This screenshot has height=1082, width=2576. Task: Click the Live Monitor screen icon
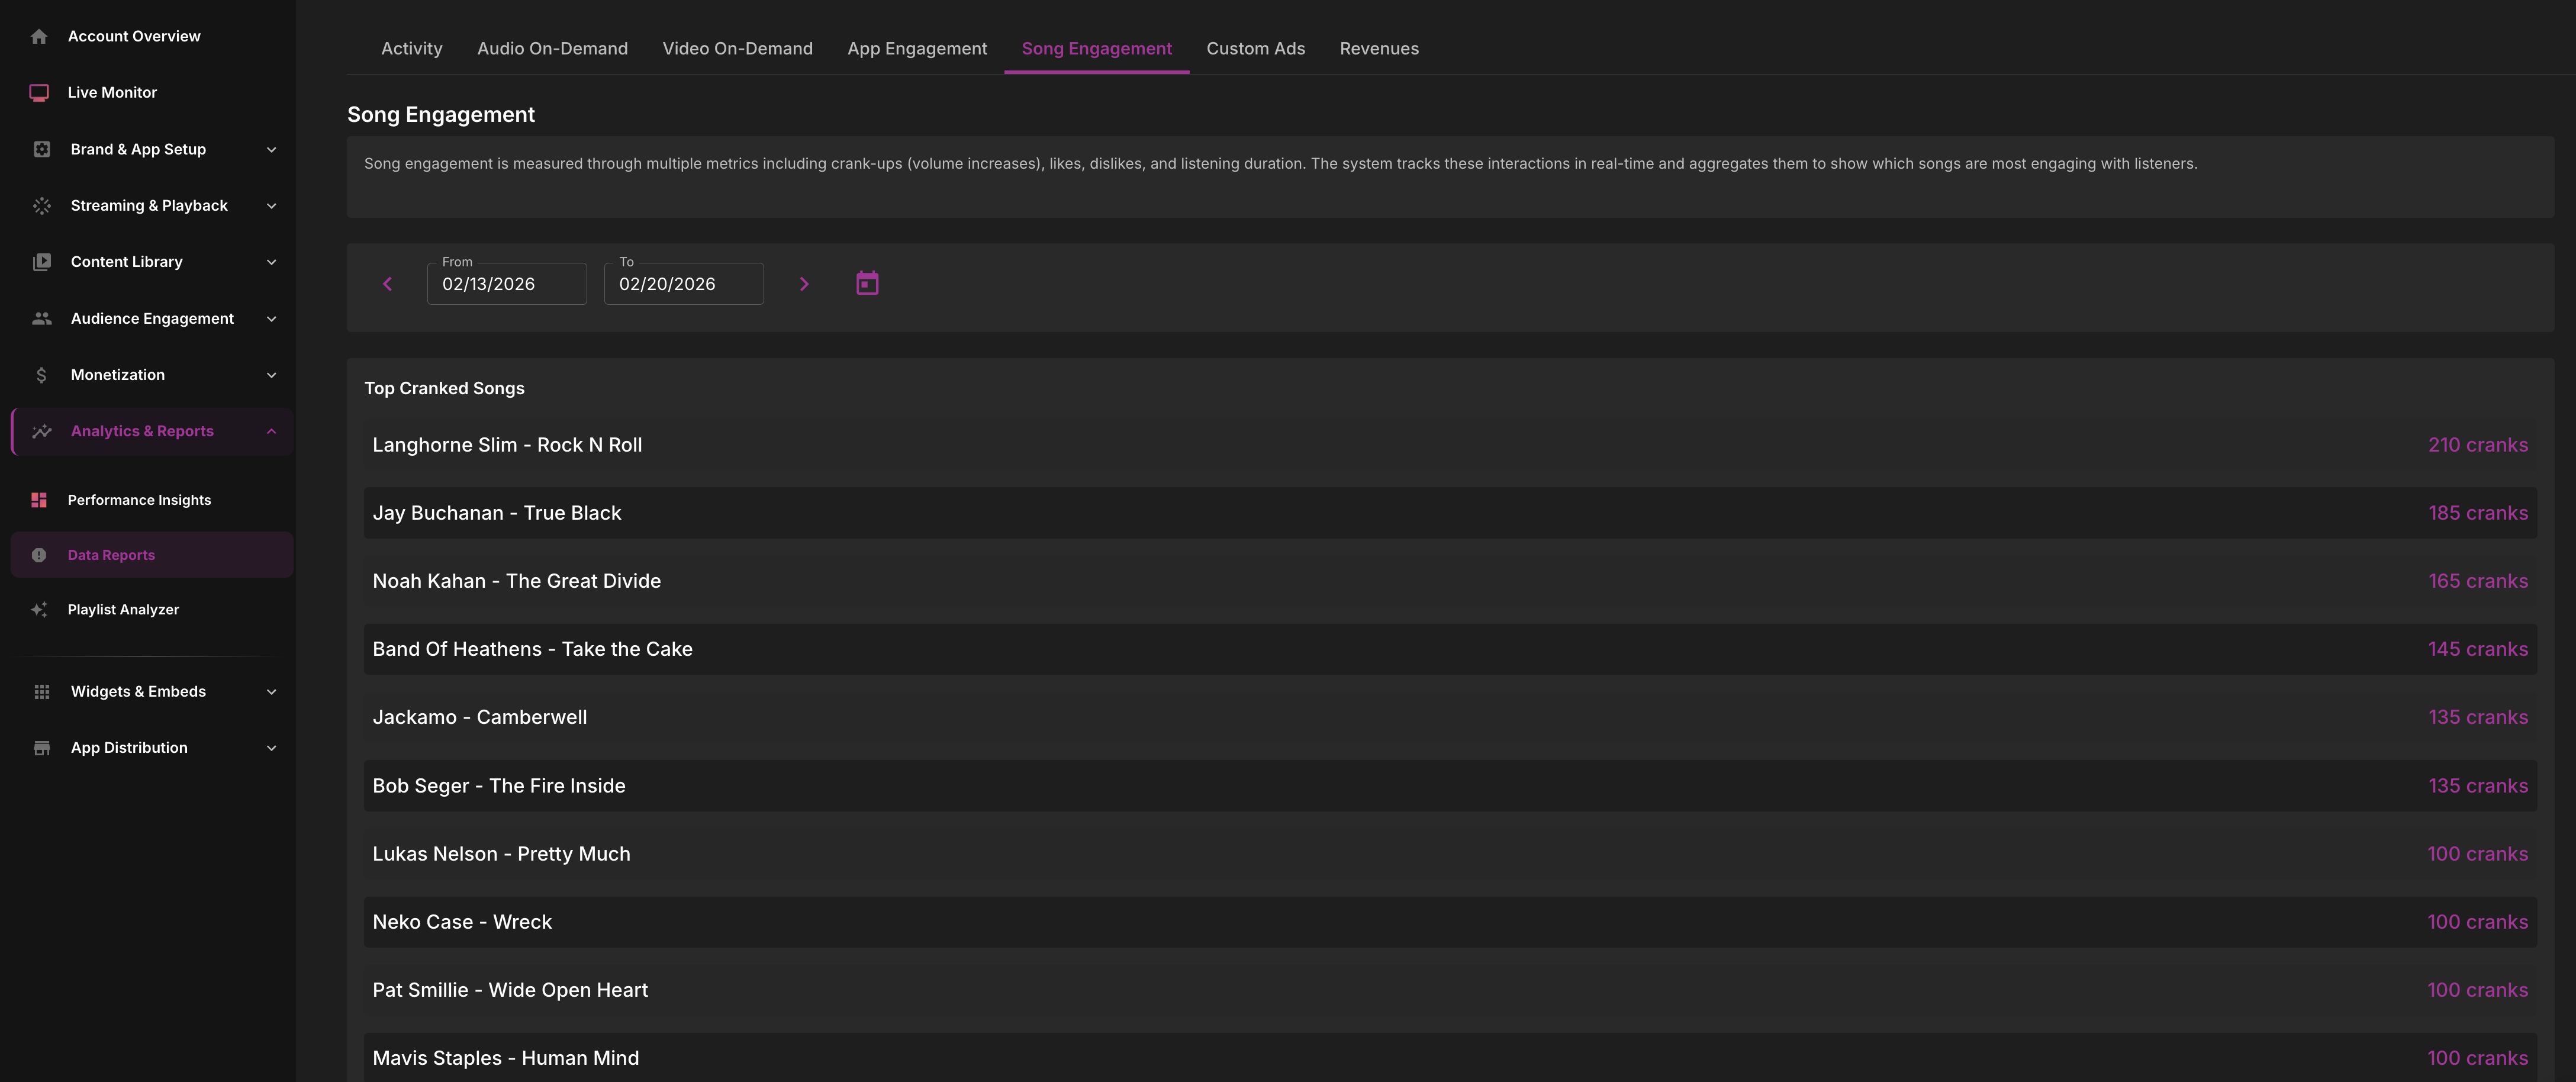coord(39,93)
